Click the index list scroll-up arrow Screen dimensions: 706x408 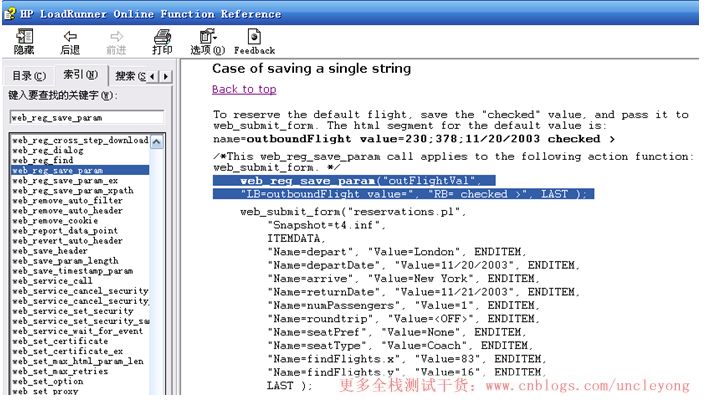(x=157, y=142)
